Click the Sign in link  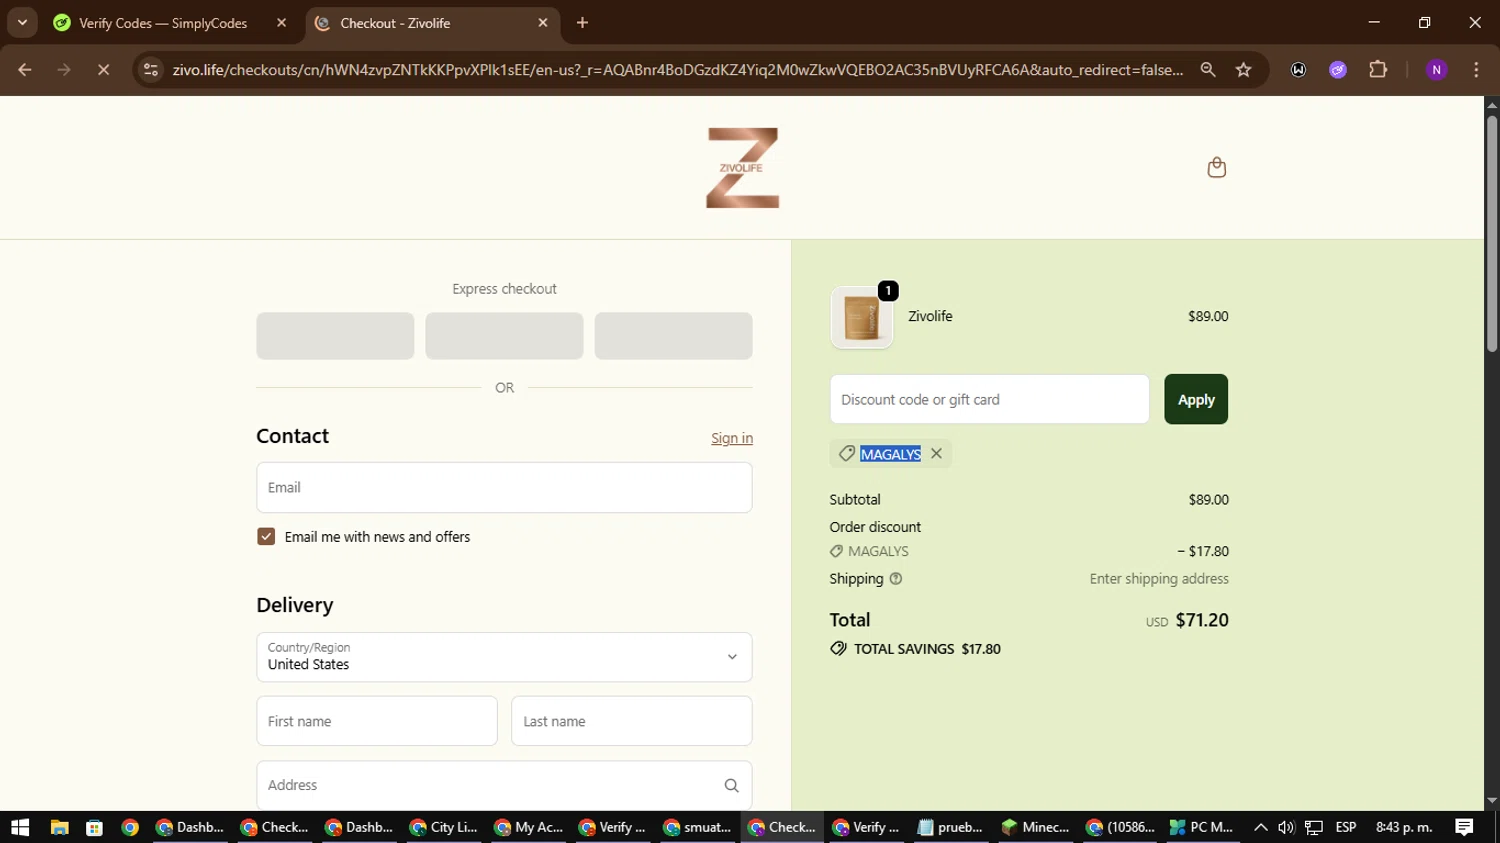pyautogui.click(x=732, y=439)
